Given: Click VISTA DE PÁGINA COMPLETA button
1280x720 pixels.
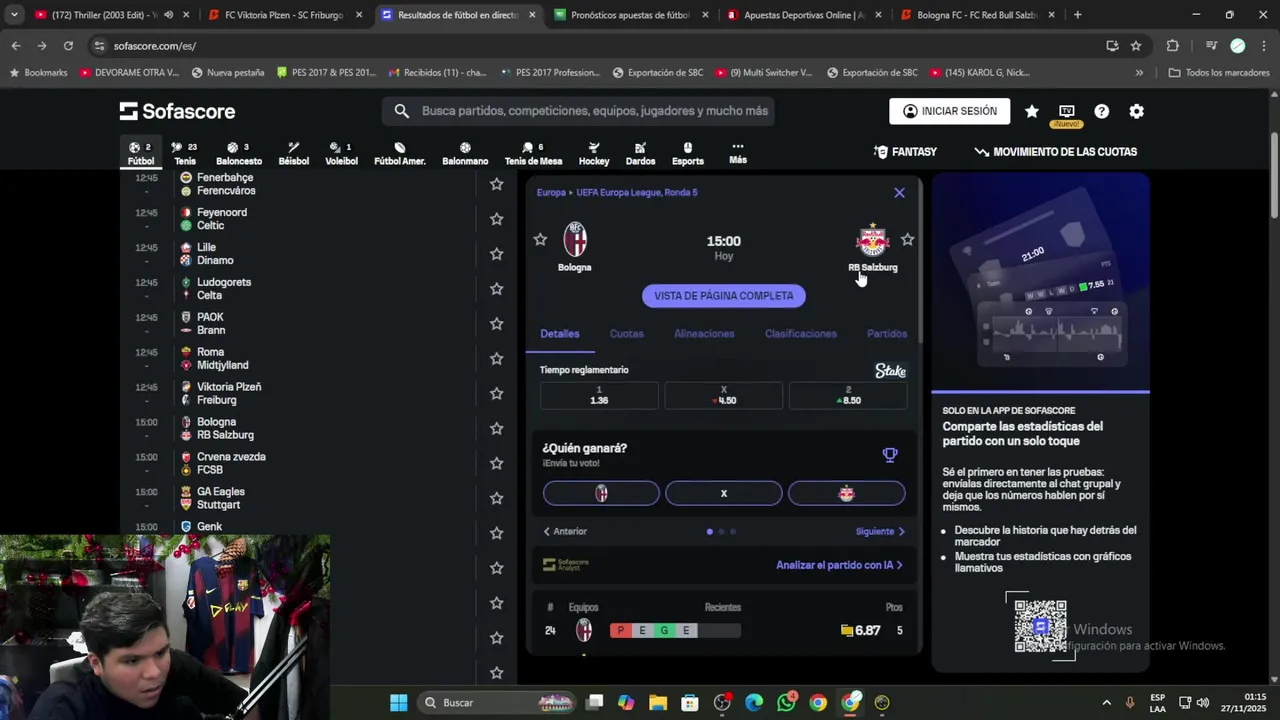Looking at the screenshot, I should pyautogui.click(x=724, y=296).
